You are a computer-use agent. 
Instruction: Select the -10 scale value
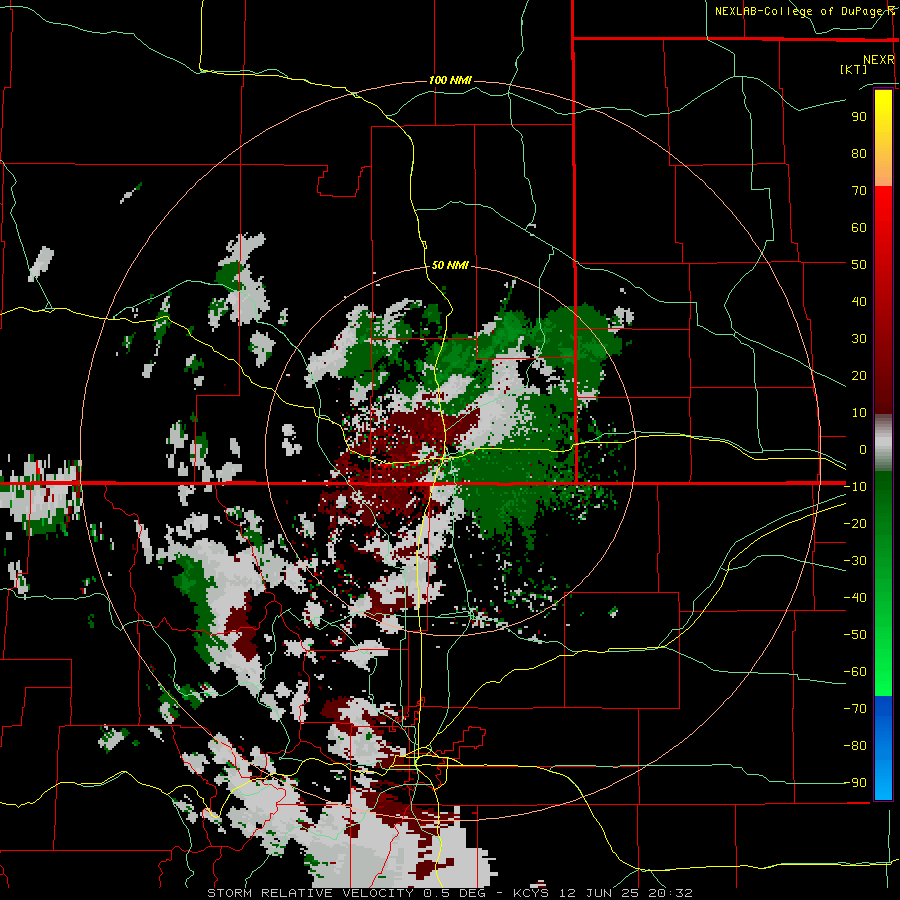[x=855, y=487]
